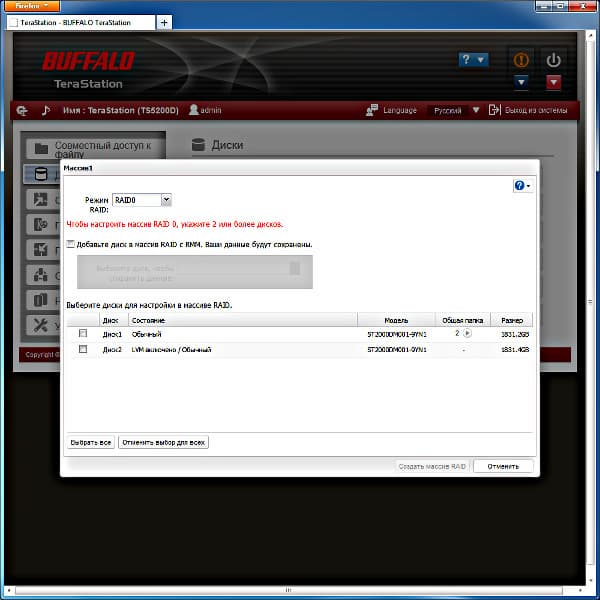Click the home icon in the red bar
This screenshot has width=600, height=600.
22,111
